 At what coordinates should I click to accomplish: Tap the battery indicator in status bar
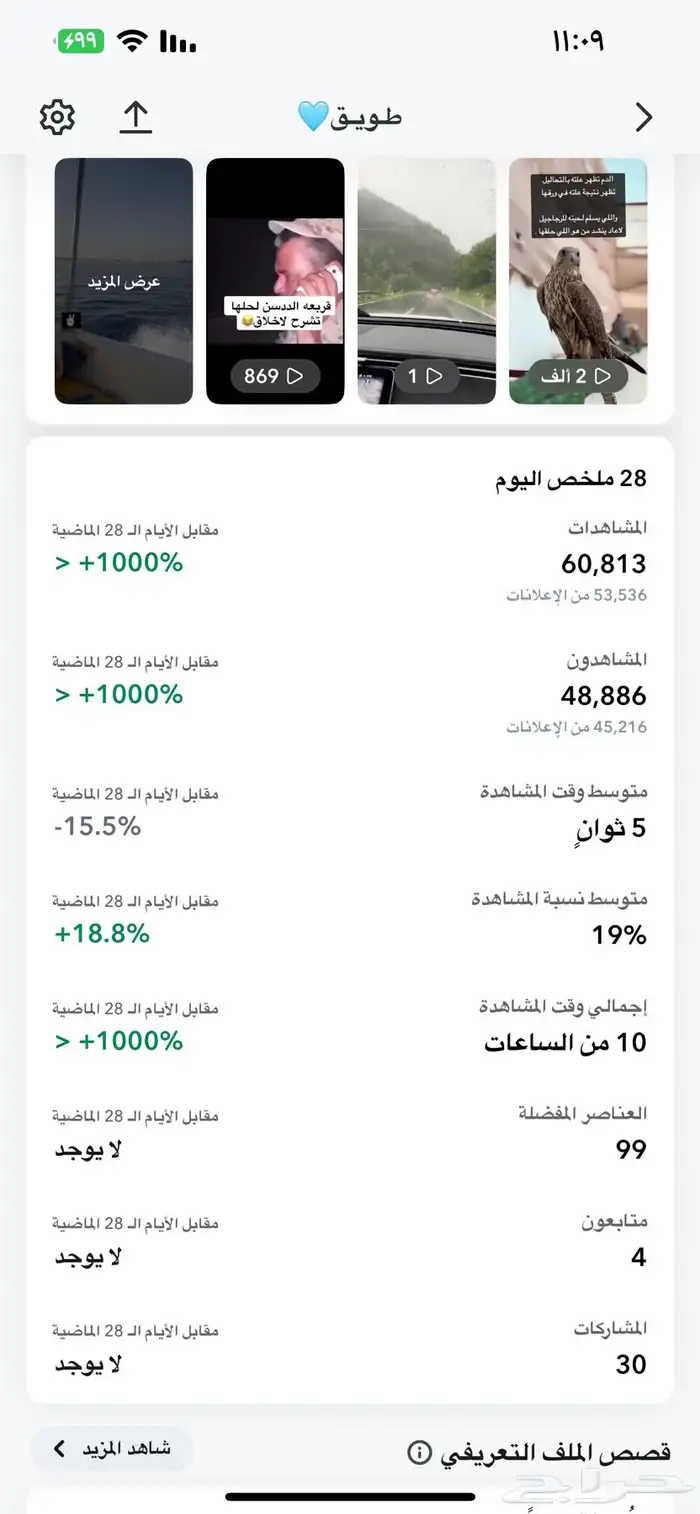(x=80, y=42)
